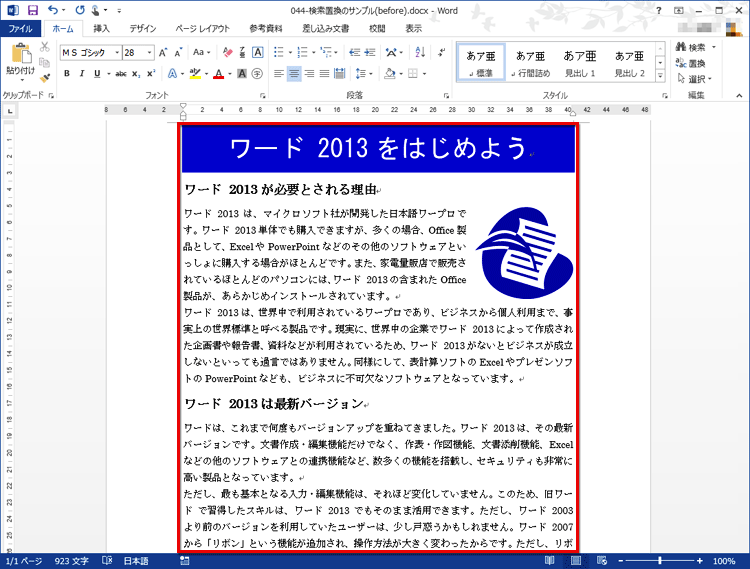Apply the 見出し 1 style

tap(580, 62)
